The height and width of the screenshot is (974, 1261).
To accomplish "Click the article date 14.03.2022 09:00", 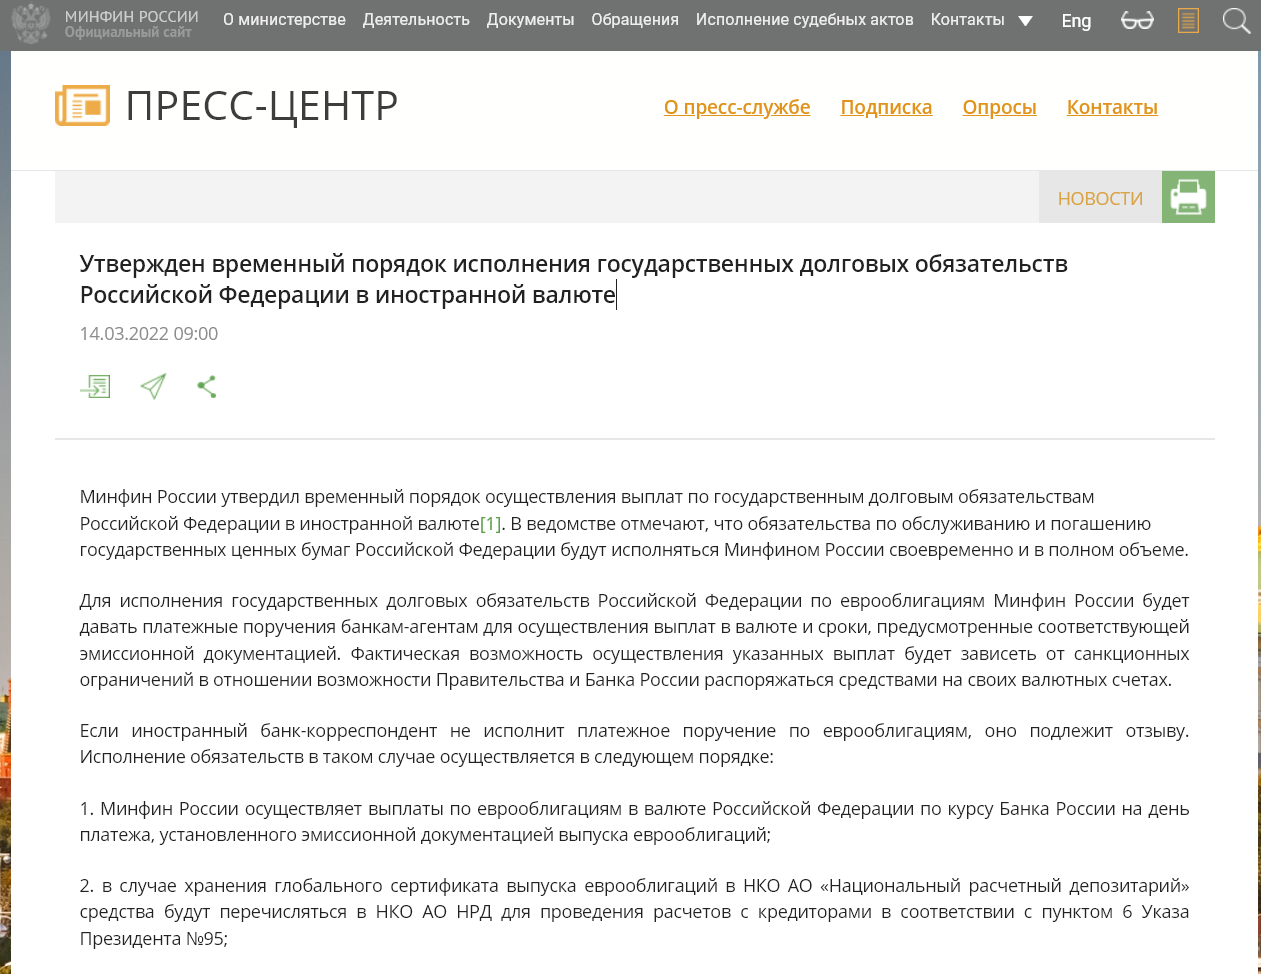I will [x=149, y=334].
